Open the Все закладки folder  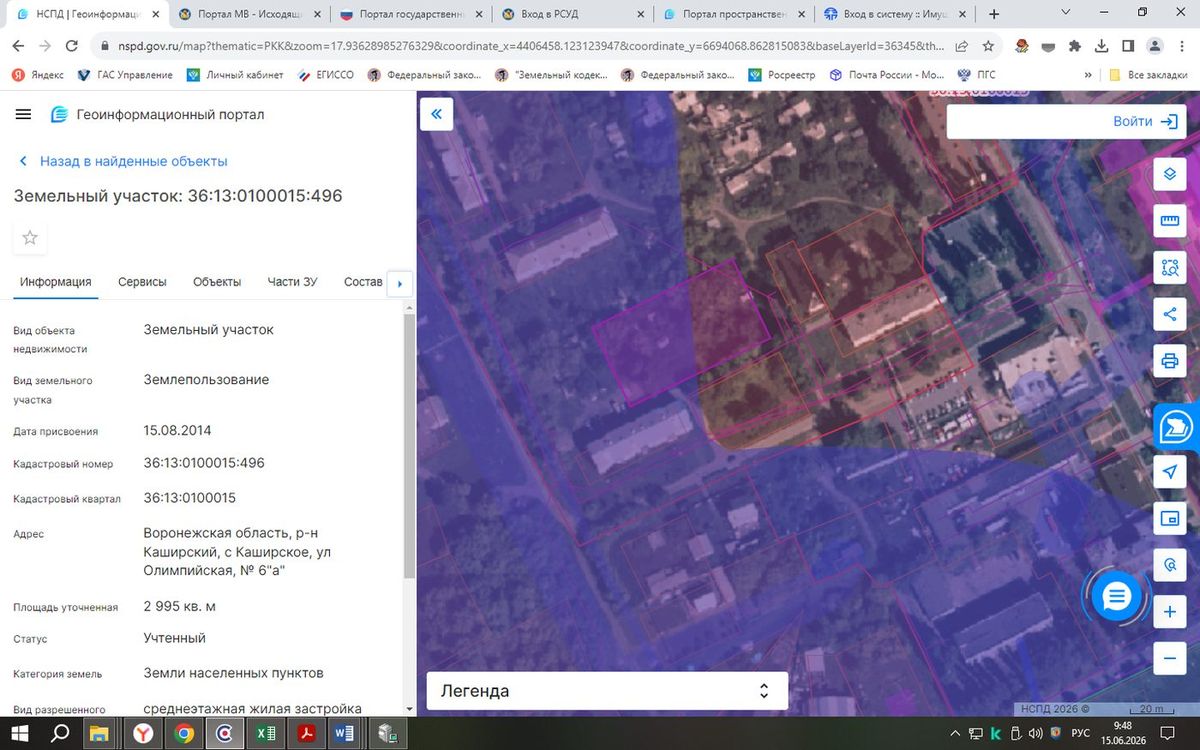click(1149, 75)
